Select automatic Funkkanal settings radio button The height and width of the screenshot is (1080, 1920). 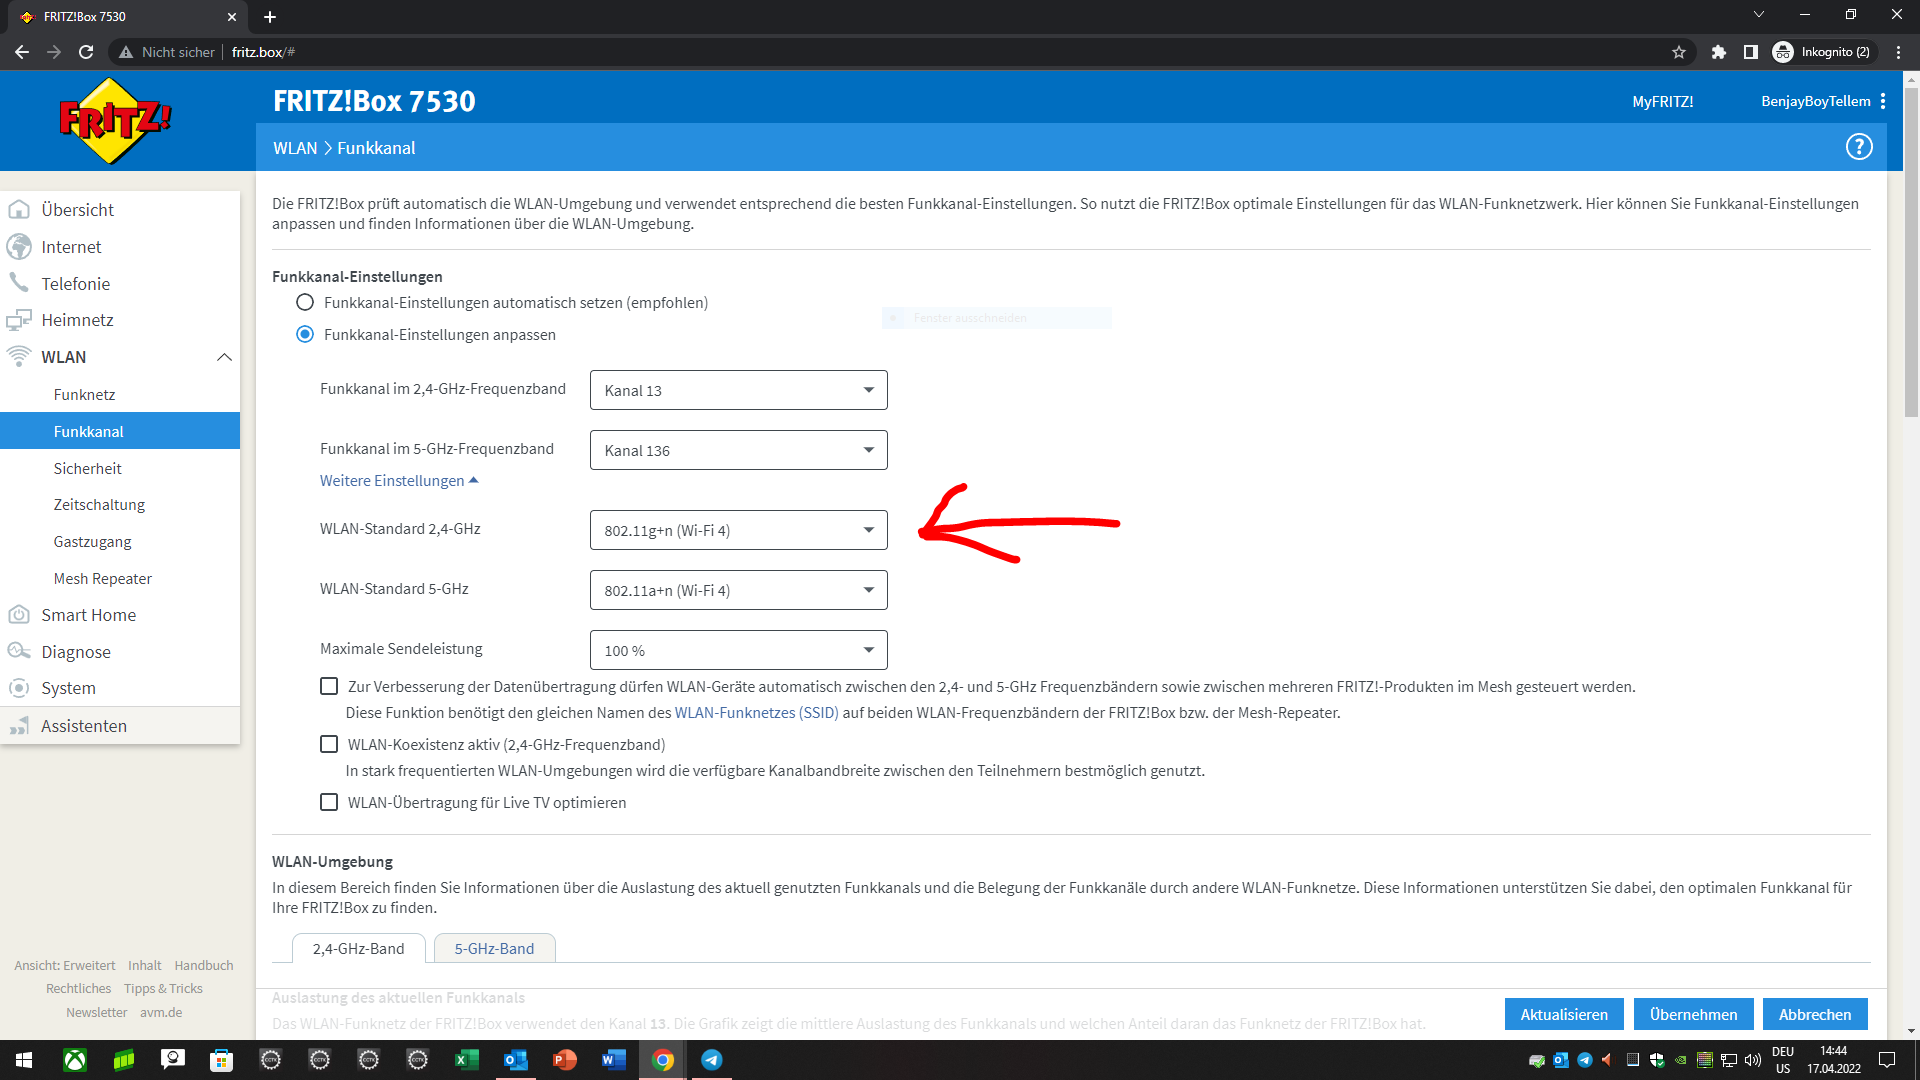[305, 302]
